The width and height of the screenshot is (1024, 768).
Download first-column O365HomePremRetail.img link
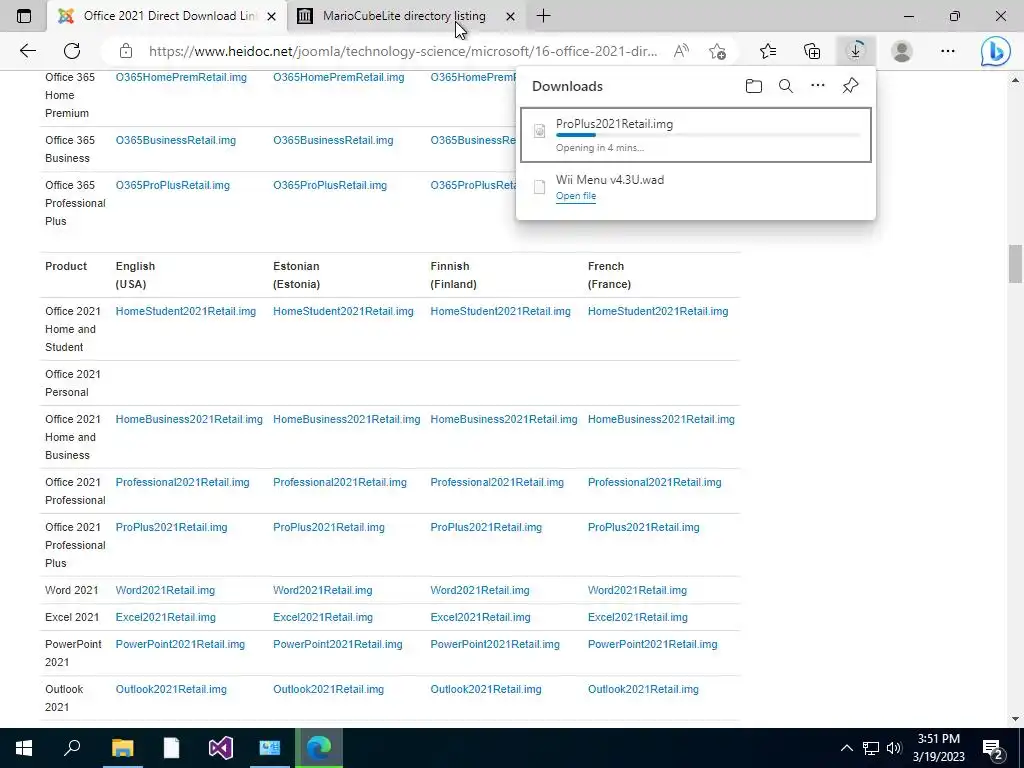pos(181,77)
